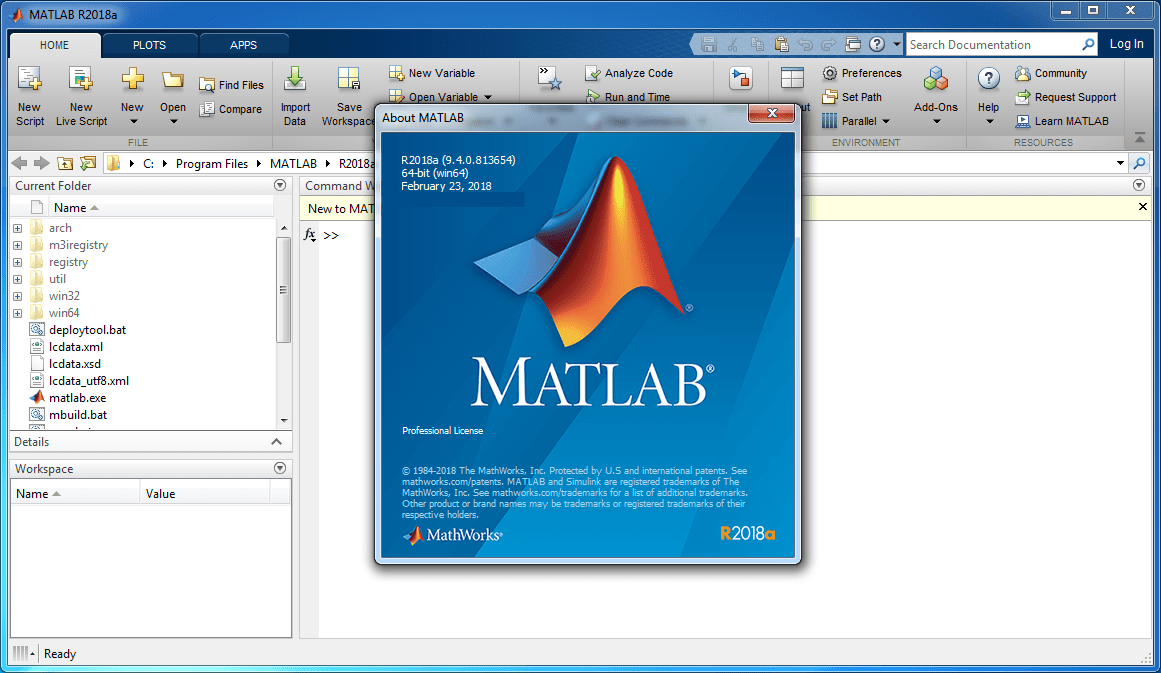Click the Favorites star icon
This screenshot has width=1161, height=673.
[x=549, y=78]
